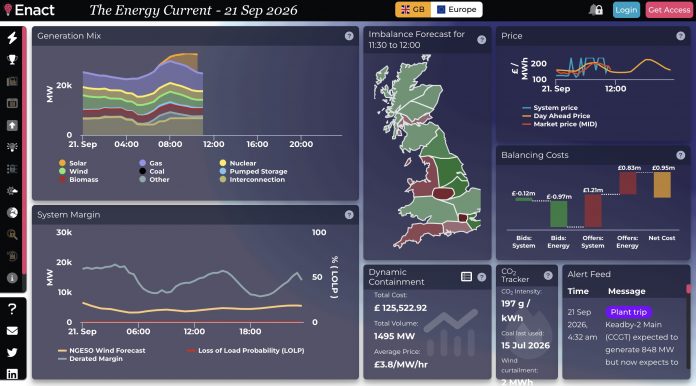Screen dimensions: 696x386
Task: Open Imbalance Forecast help question icon
Action: point(481,39)
